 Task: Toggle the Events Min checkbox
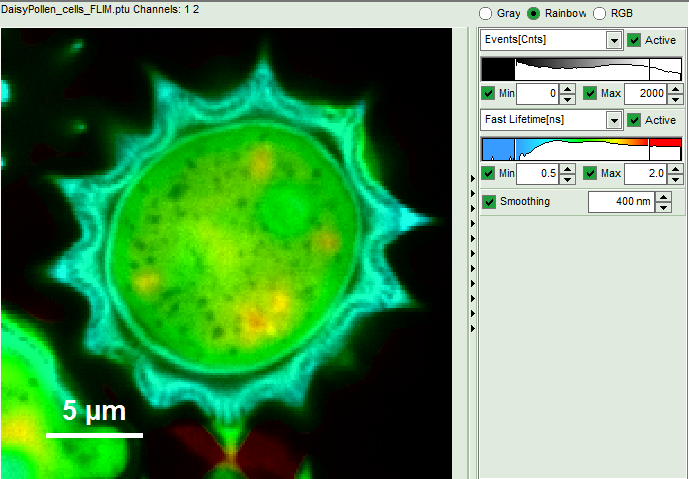coord(489,93)
